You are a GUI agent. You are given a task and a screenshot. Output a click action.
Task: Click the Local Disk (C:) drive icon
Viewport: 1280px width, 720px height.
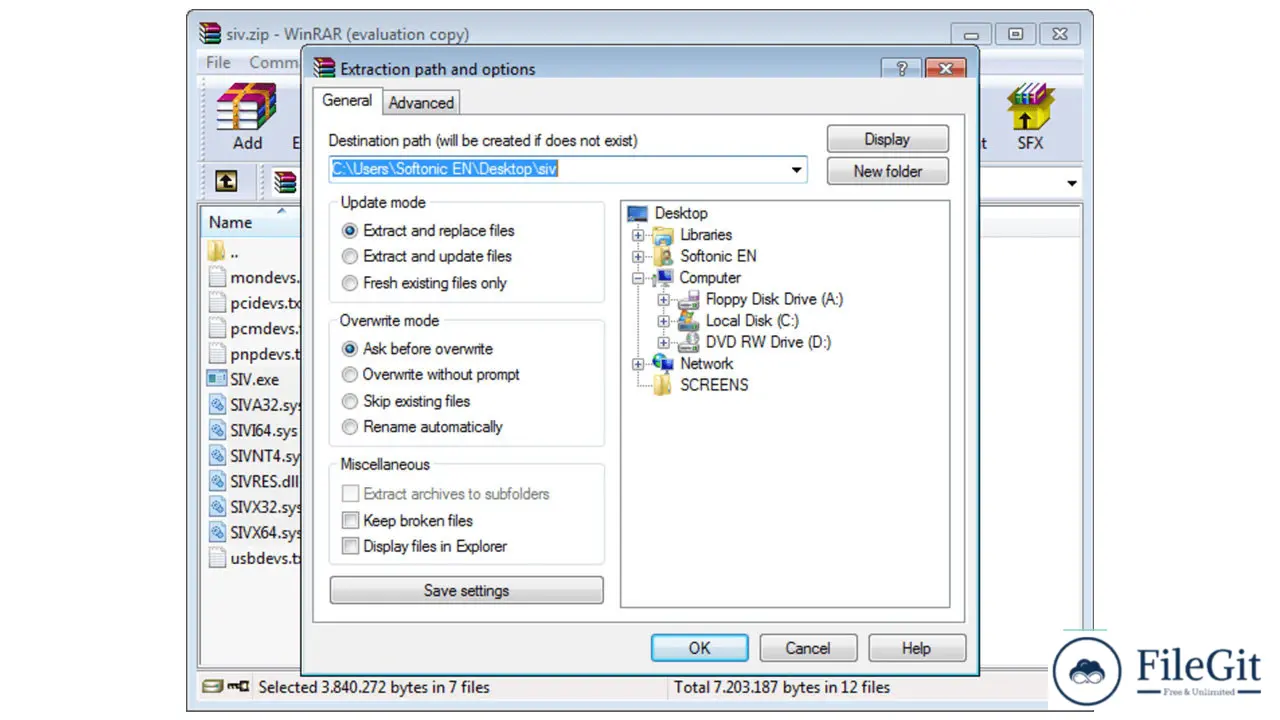point(689,320)
